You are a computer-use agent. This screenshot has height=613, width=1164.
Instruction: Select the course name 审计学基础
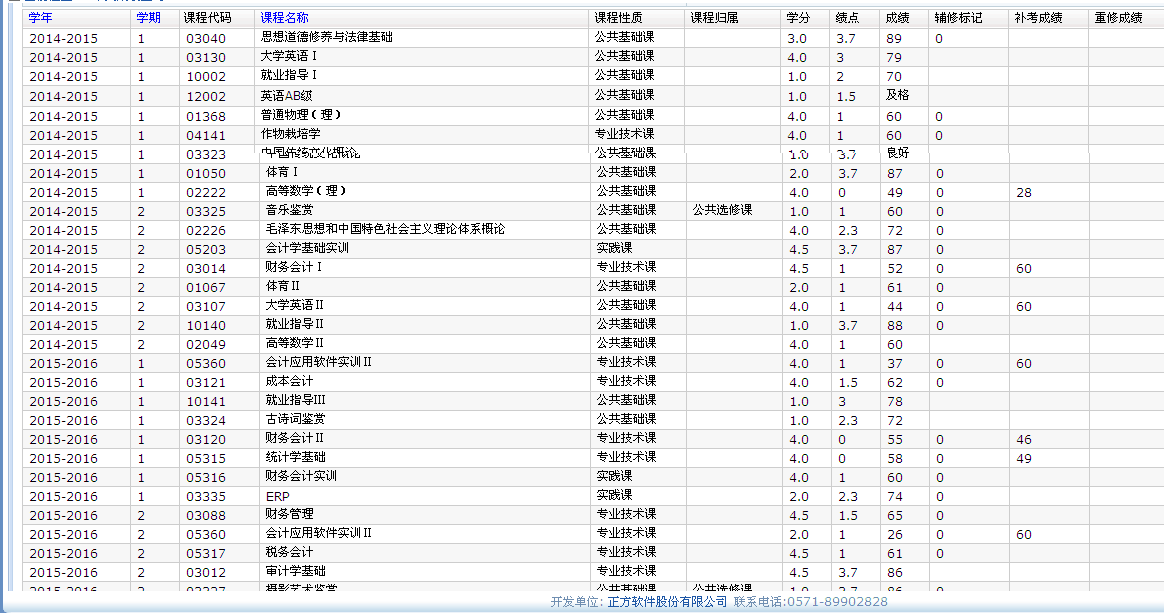click(x=295, y=571)
